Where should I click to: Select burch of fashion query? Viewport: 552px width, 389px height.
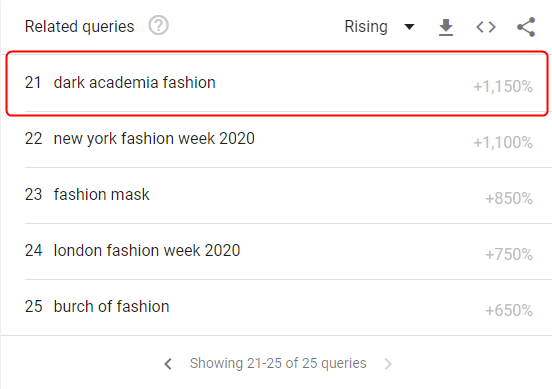click(x=111, y=307)
